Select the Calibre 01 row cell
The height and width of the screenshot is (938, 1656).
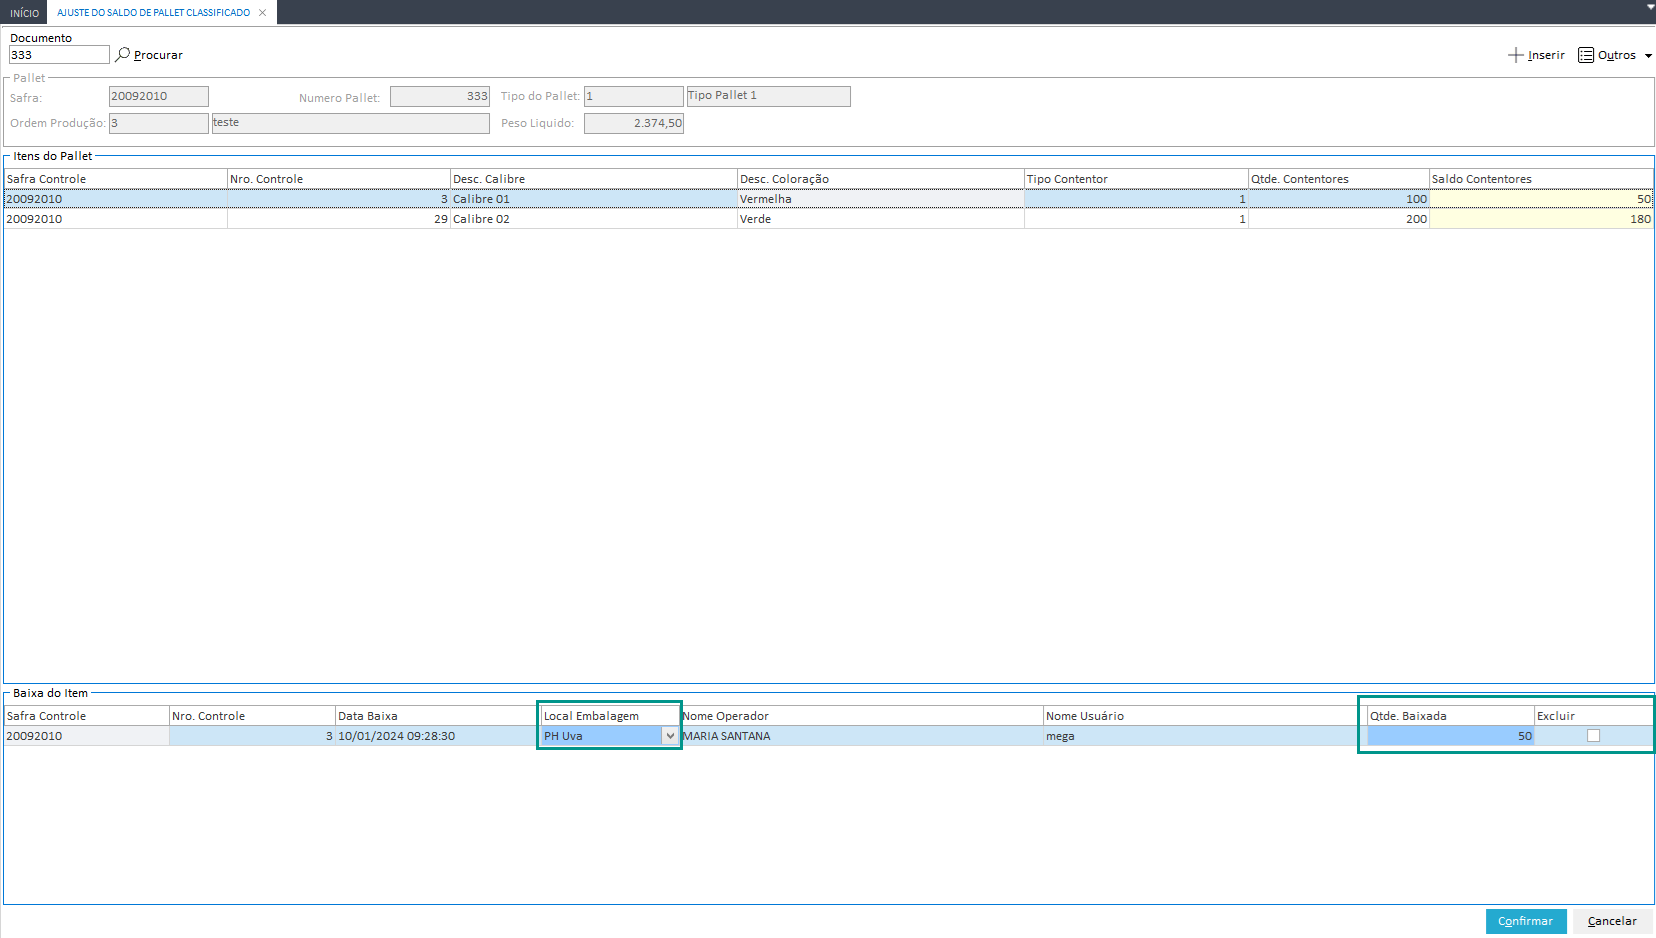(x=594, y=199)
